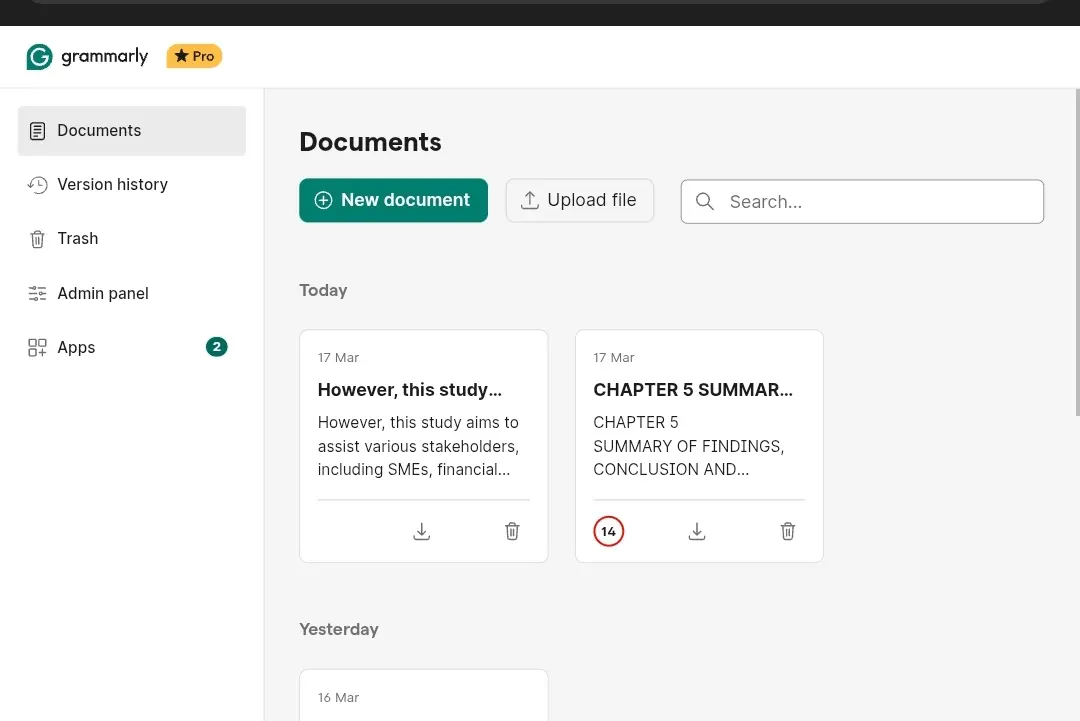This screenshot has width=1080, height=721.
Task: Click the Trash bin sidebar icon
Action: (37, 239)
